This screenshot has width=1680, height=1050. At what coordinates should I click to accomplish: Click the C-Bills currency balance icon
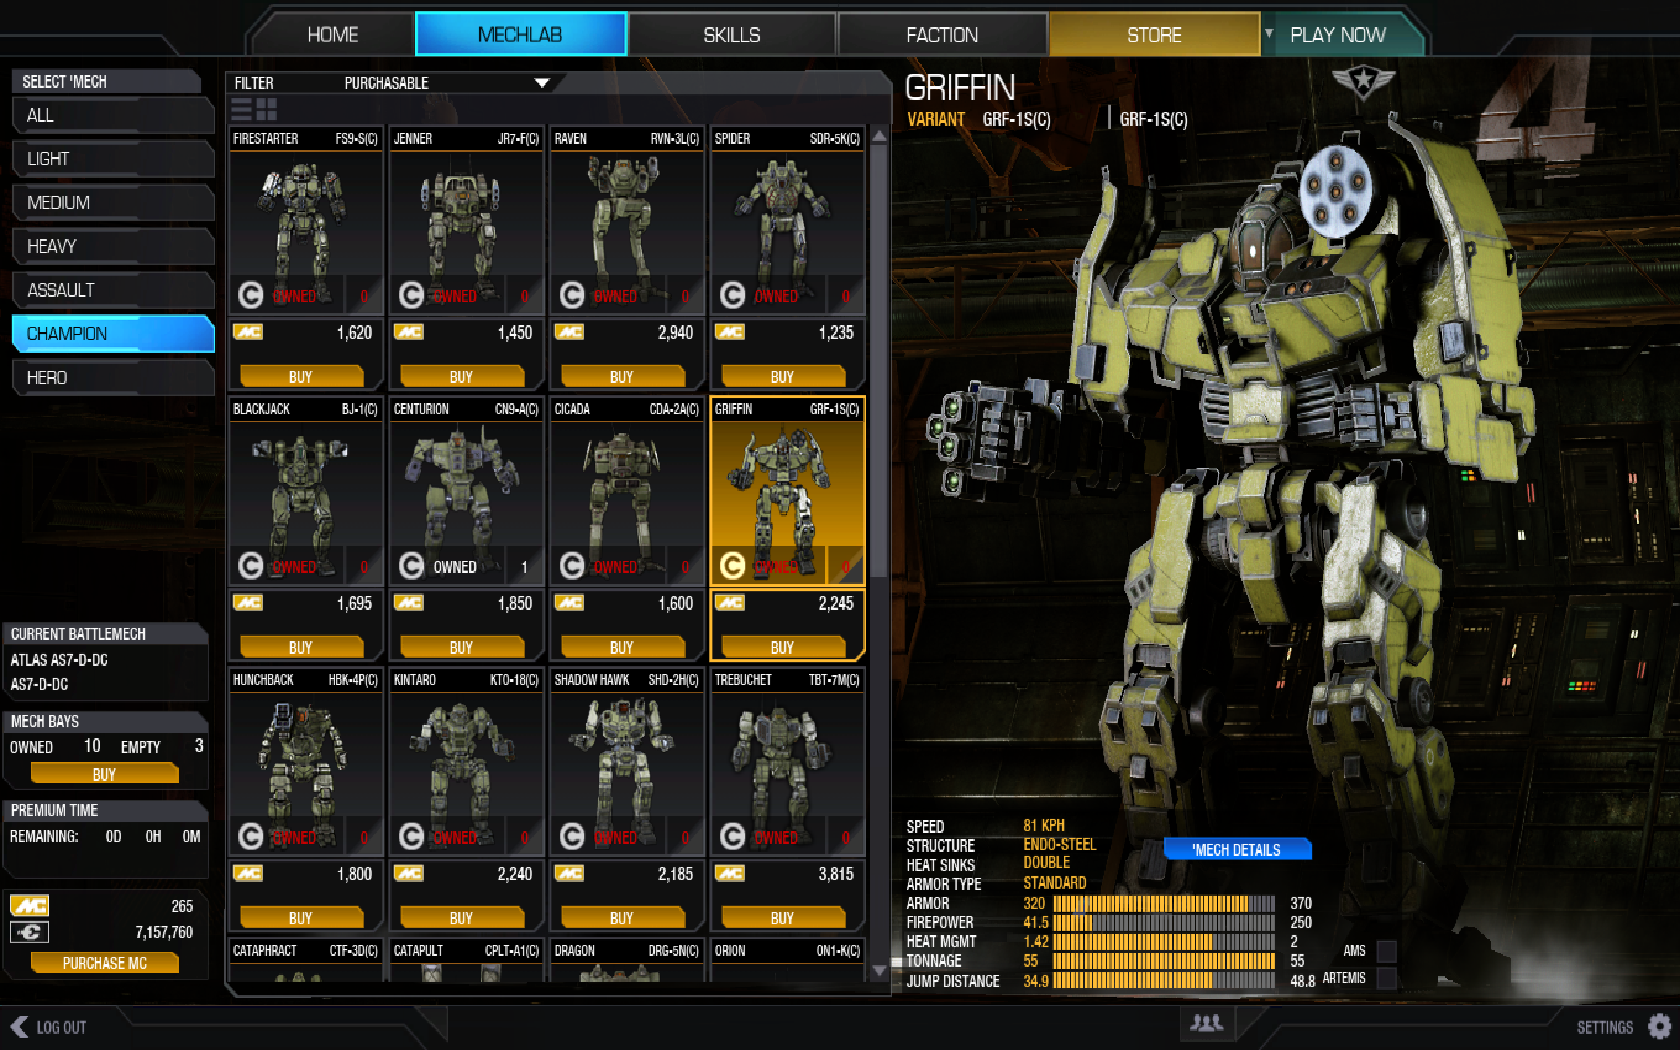(x=29, y=932)
